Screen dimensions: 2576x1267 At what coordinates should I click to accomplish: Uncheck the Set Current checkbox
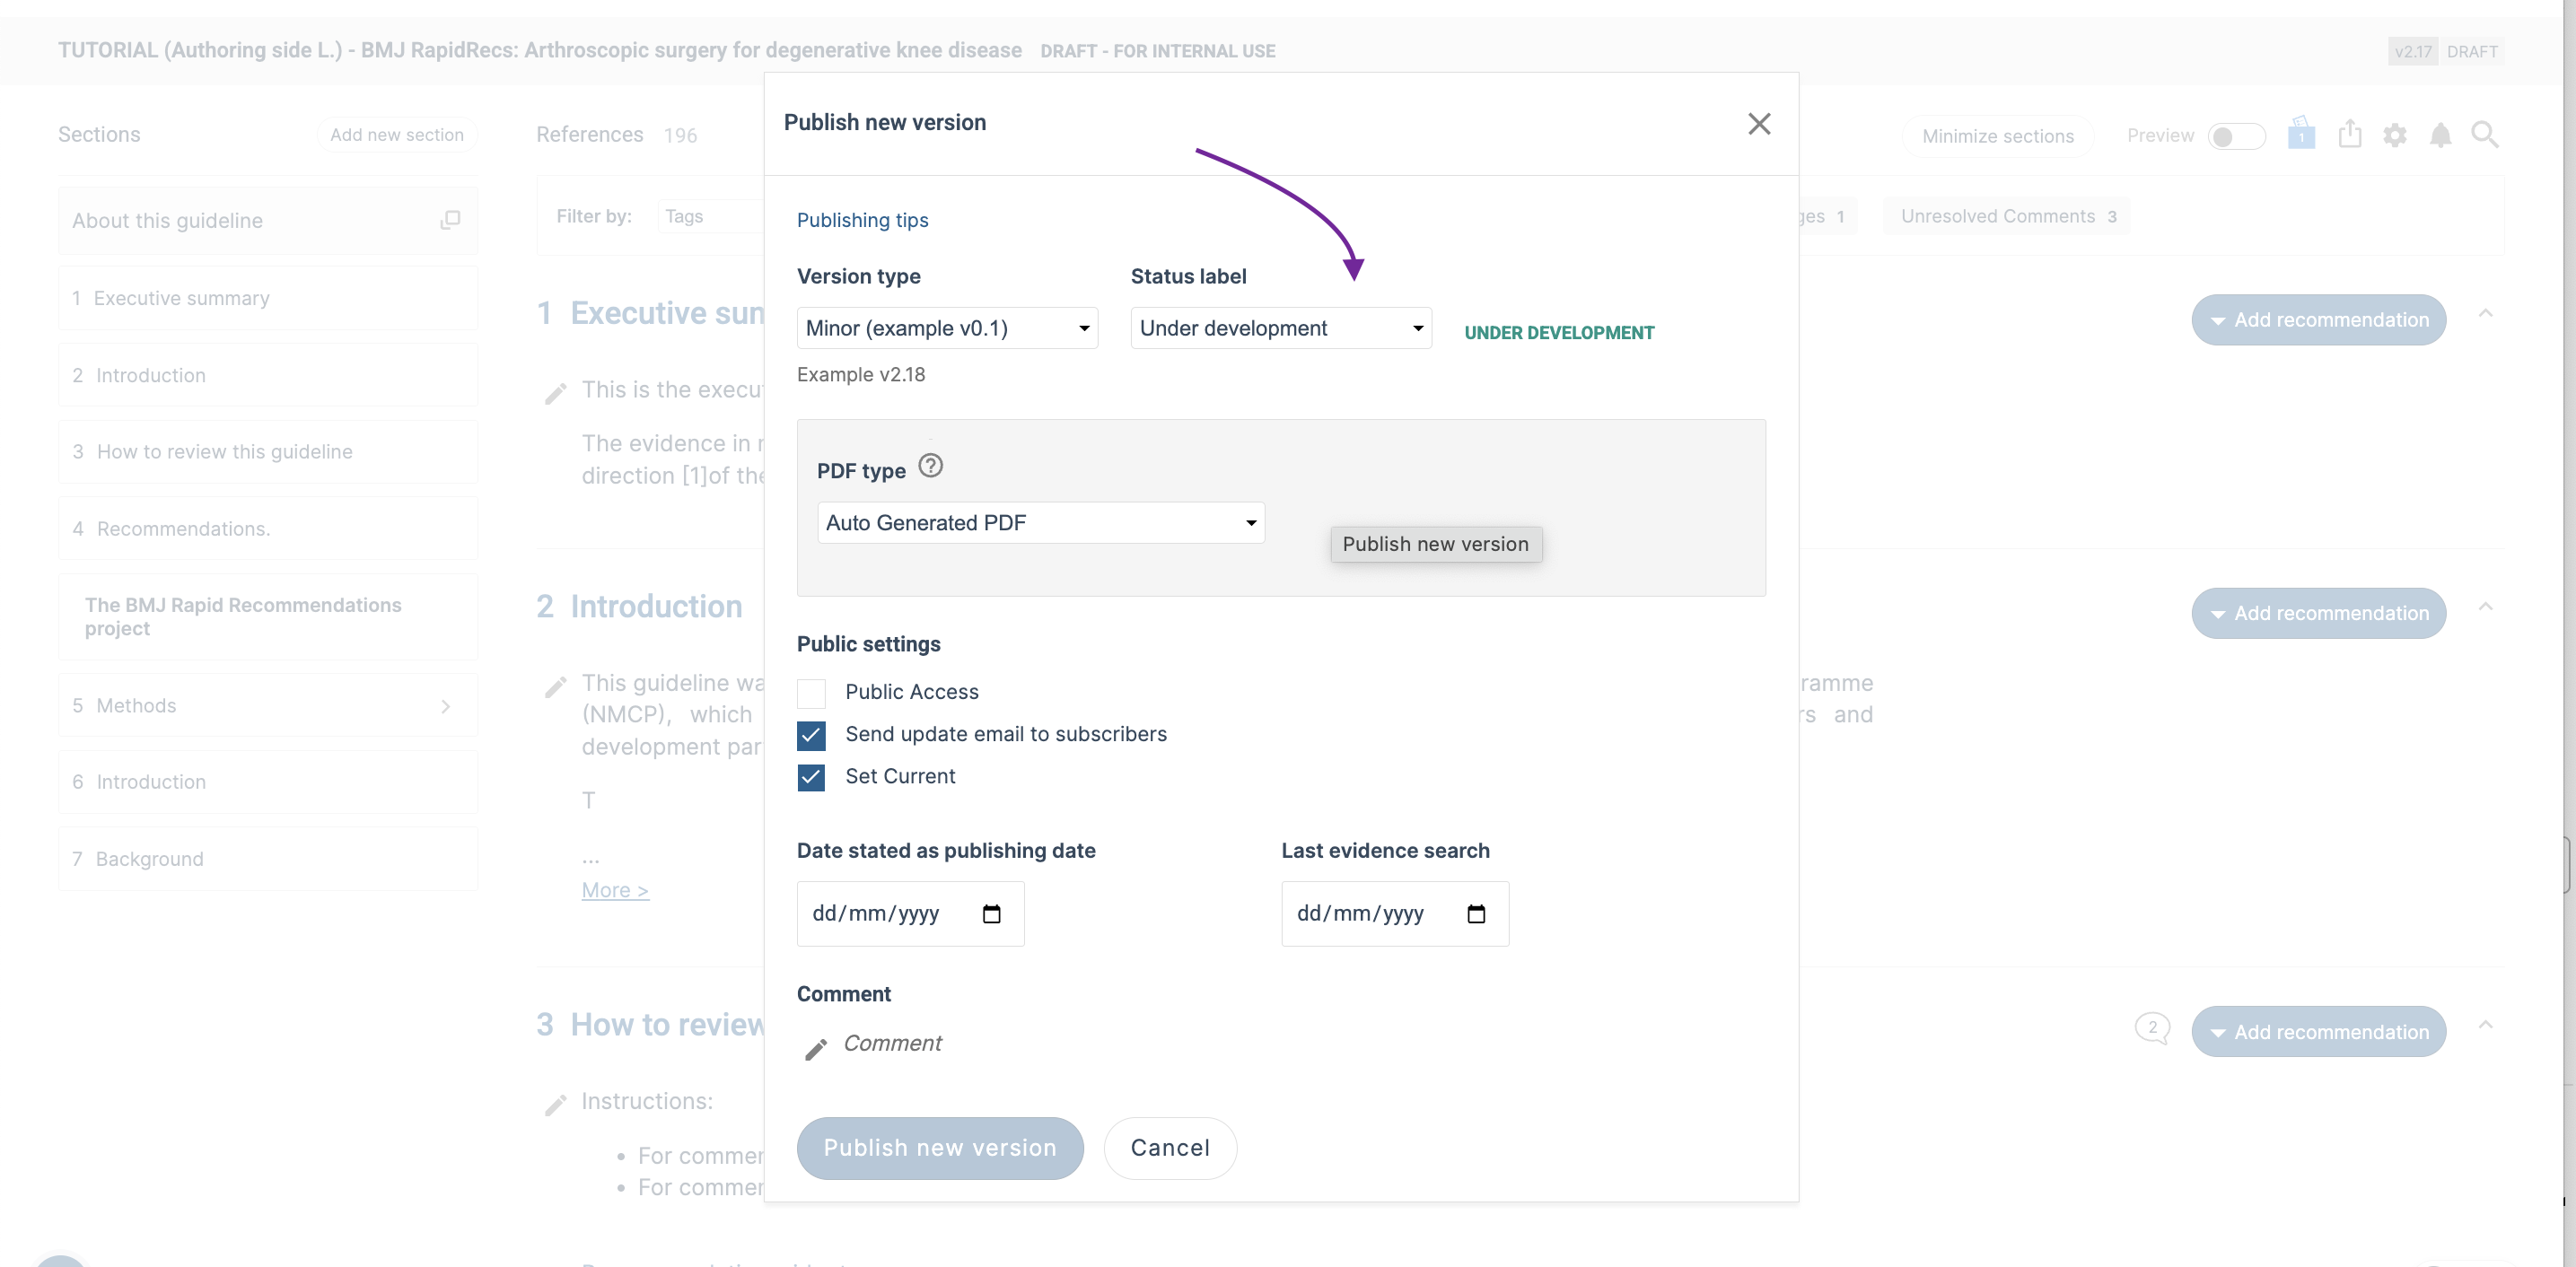click(811, 777)
